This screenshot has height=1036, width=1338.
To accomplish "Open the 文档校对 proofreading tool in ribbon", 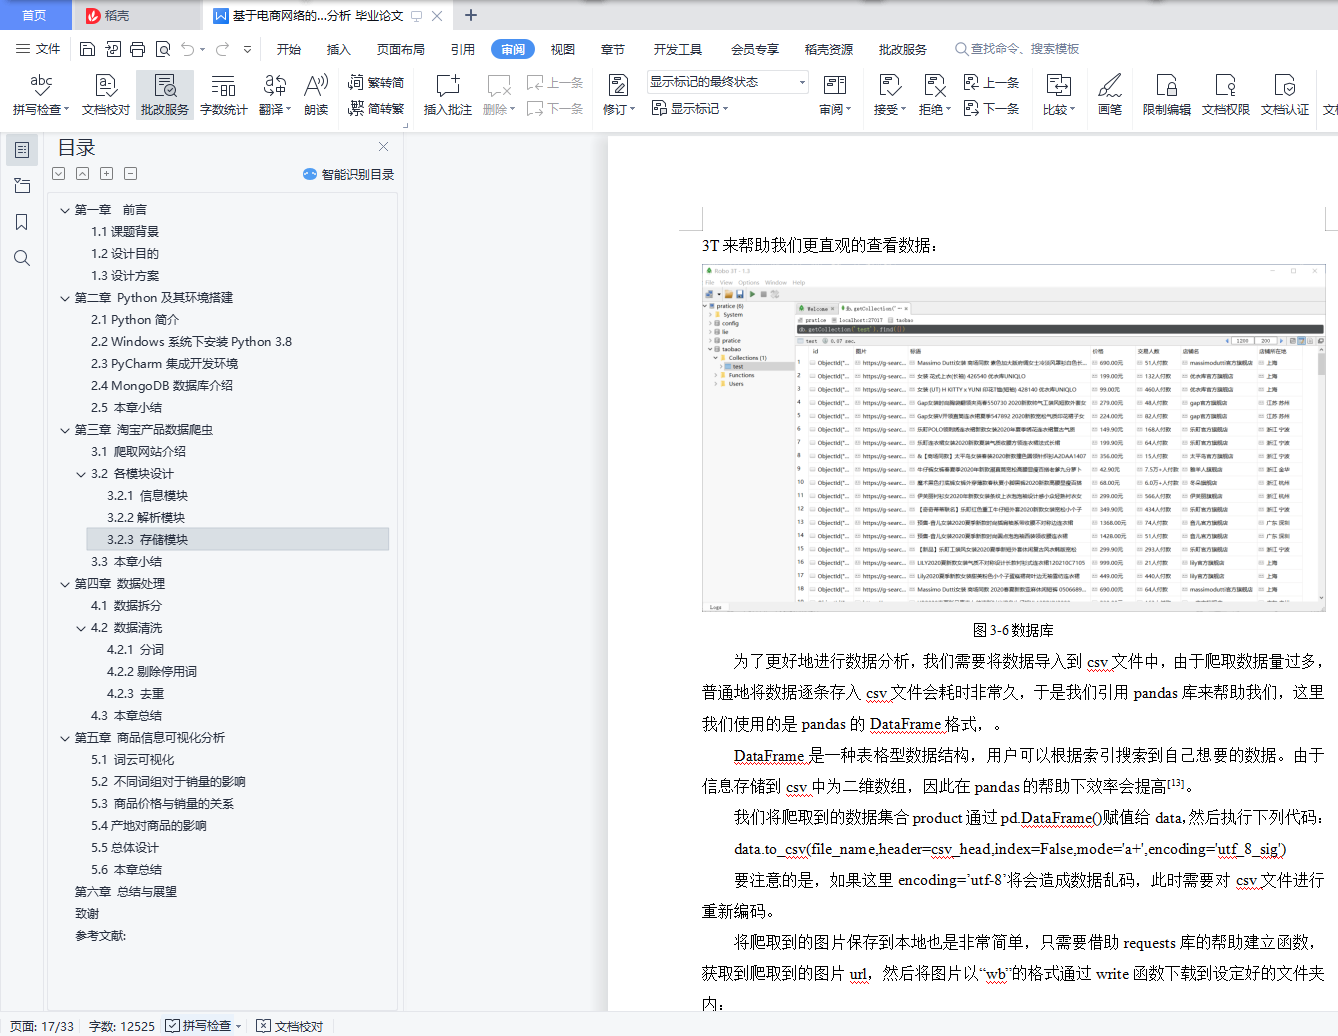I will 106,95.
